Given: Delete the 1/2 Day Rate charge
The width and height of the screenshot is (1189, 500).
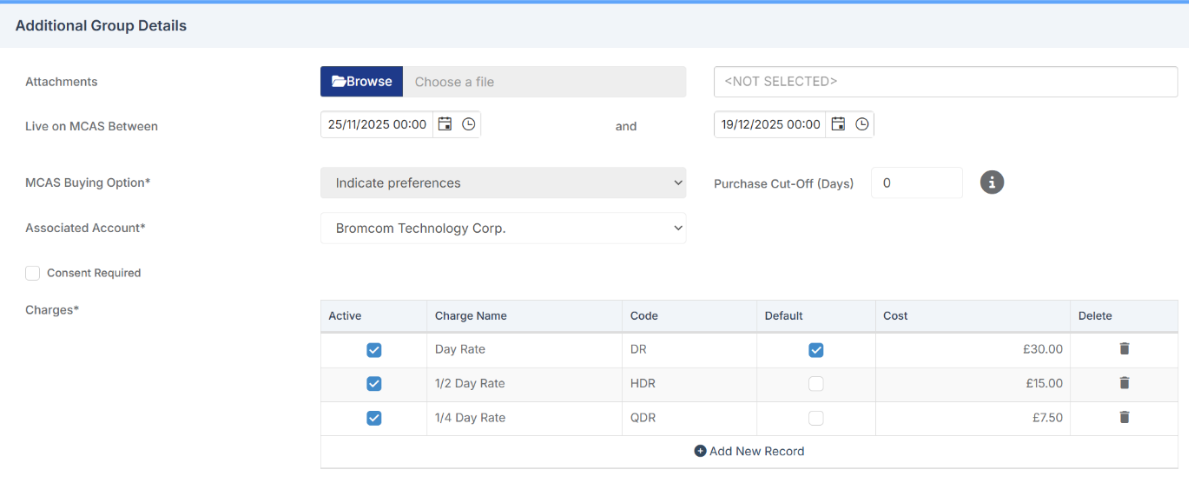Looking at the screenshot, I should point(1124,383).
